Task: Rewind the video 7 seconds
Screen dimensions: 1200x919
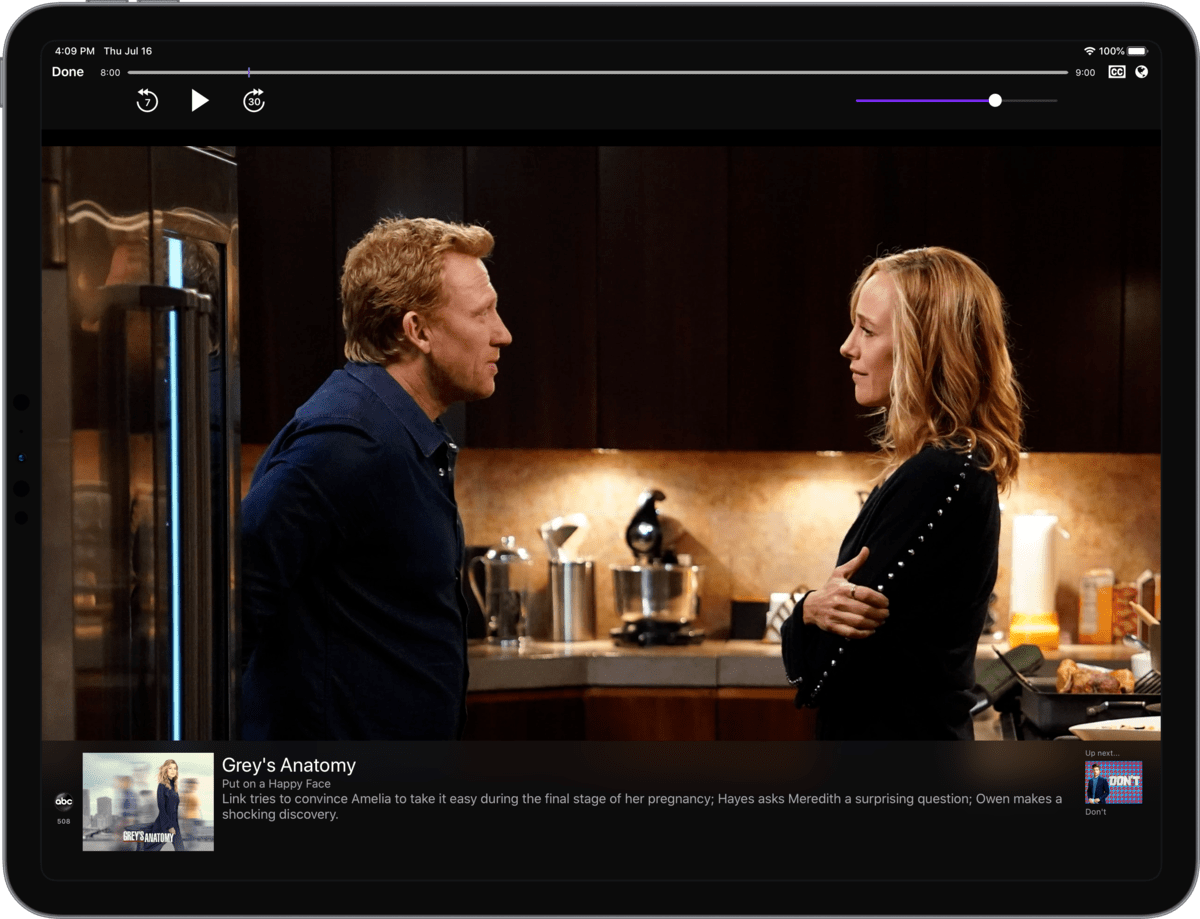Action: point(147,100)
